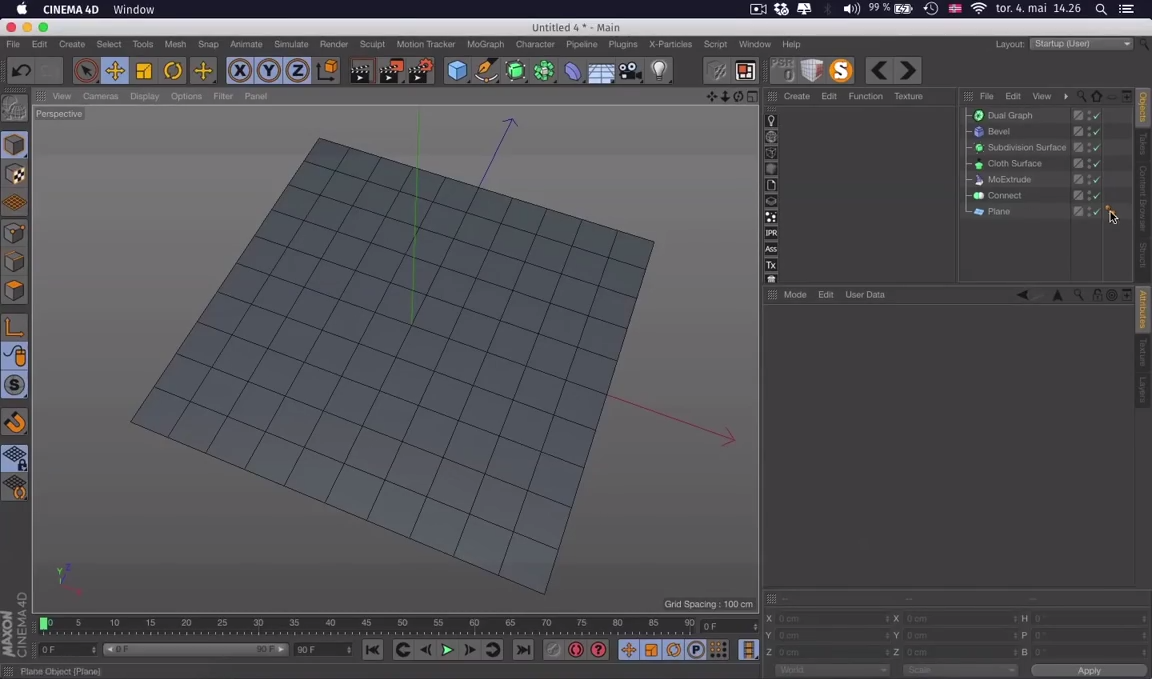Click the back arrow toolbar icon
This screenshot has width=1152, height=679.
tap(879, 71)
